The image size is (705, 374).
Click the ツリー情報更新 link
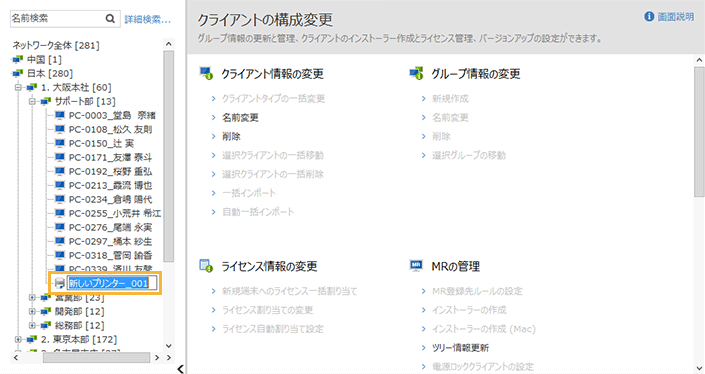coord(460,348)
